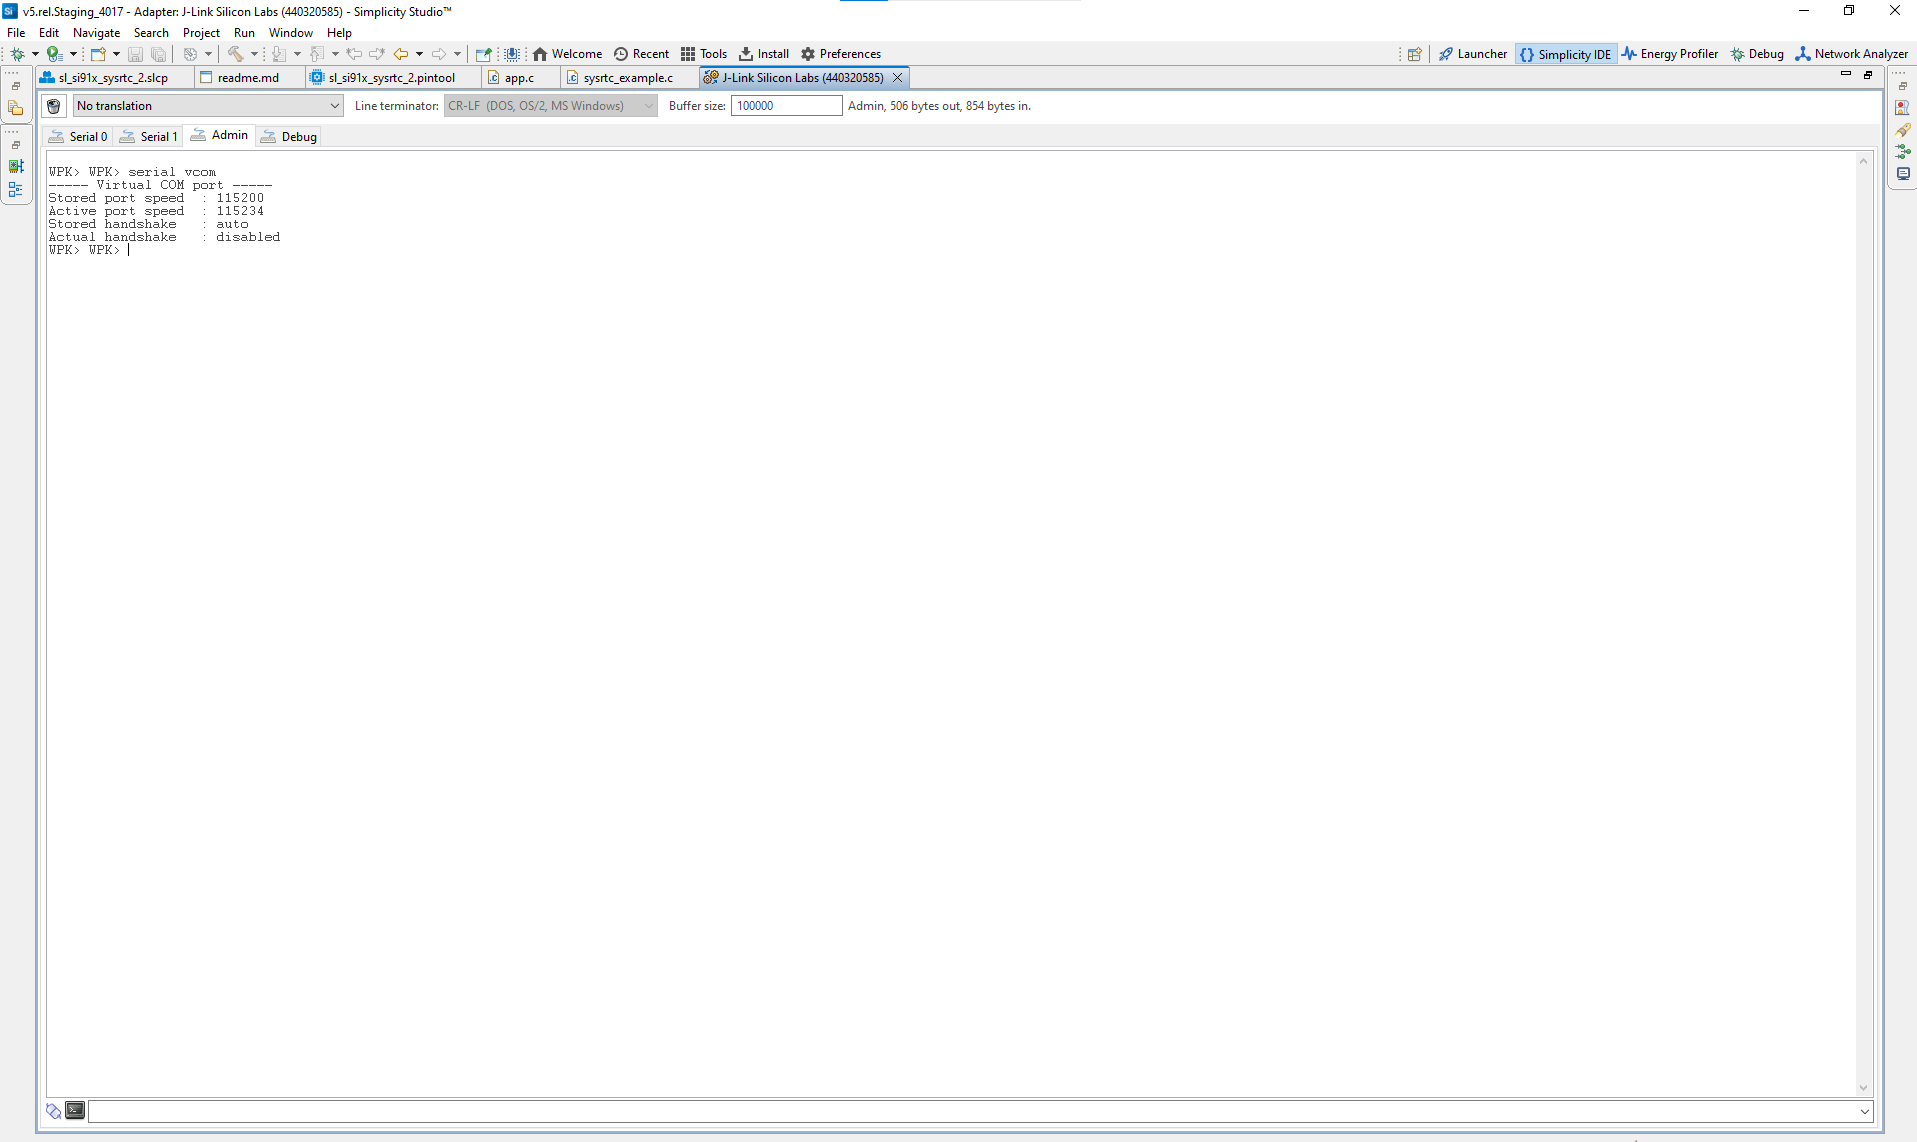Viewport: 1917px width, 1142px height.
Task: Expand the No translation dropdown
Action: (x=334, y=106)
